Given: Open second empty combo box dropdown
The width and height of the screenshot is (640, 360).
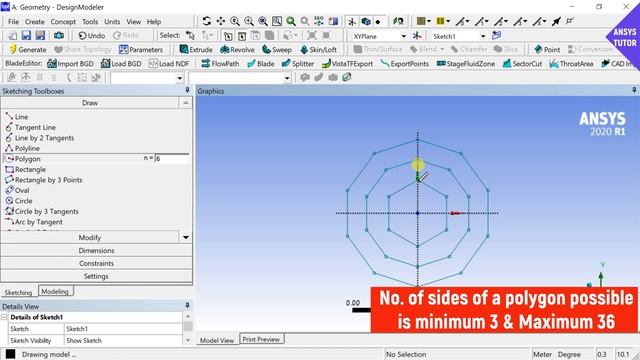Looking at the screenshot, I should (x=287, y=78).
